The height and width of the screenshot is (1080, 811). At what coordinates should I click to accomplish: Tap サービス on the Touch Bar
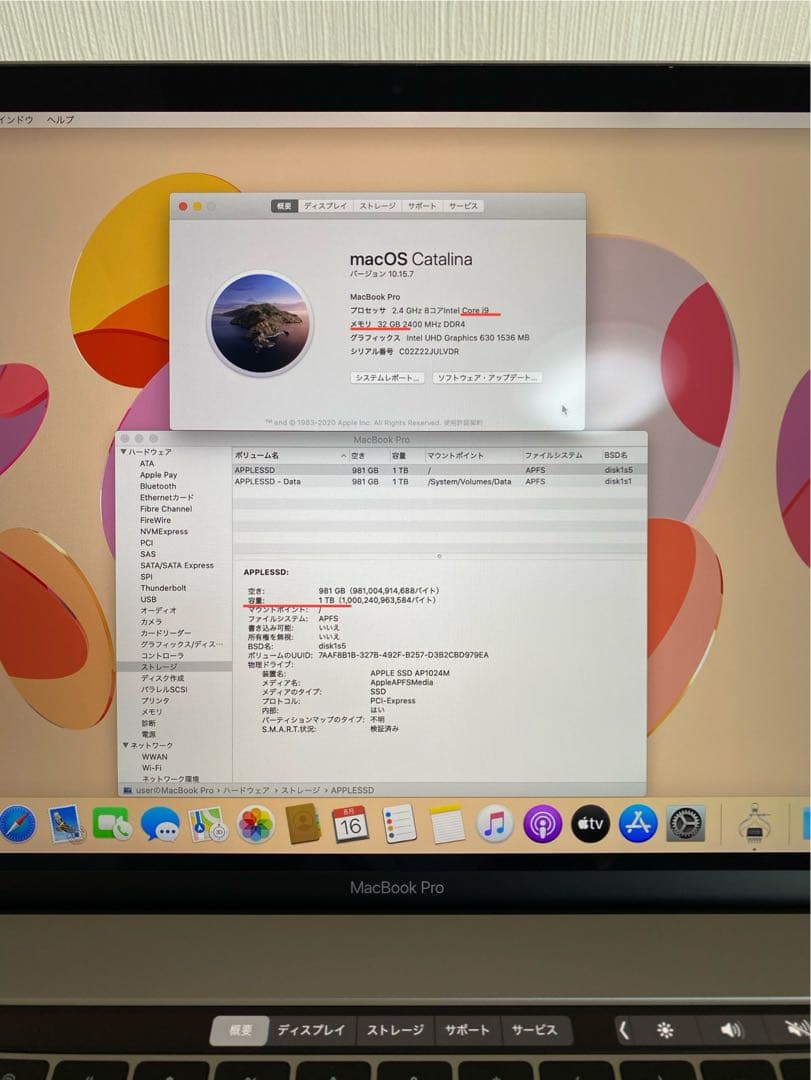(x=534, y=1030)
